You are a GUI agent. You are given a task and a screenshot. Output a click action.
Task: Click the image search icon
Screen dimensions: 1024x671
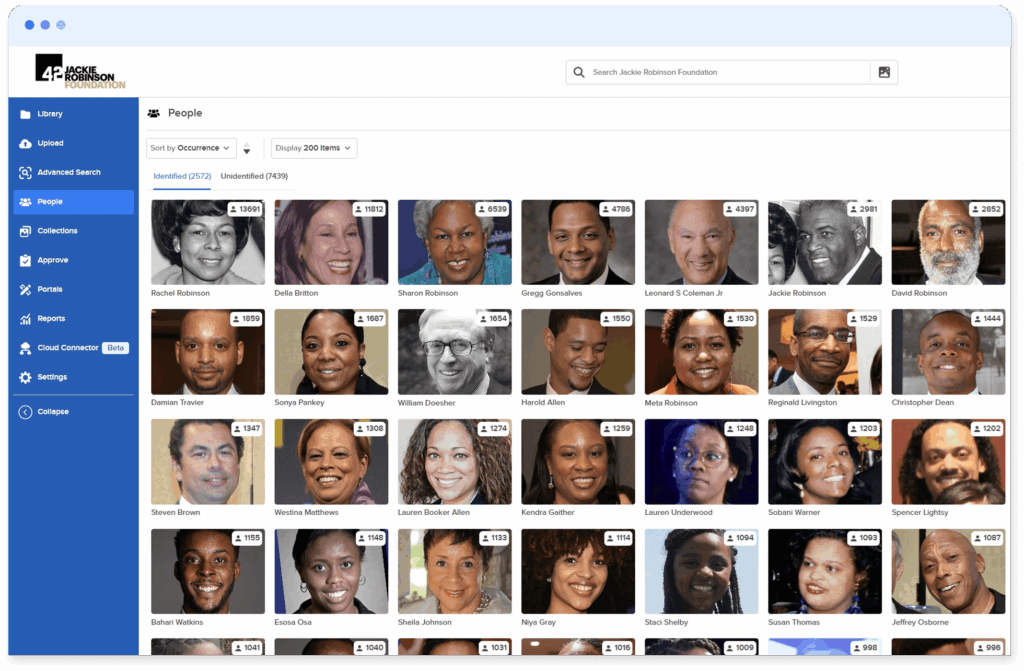point(884,73)
